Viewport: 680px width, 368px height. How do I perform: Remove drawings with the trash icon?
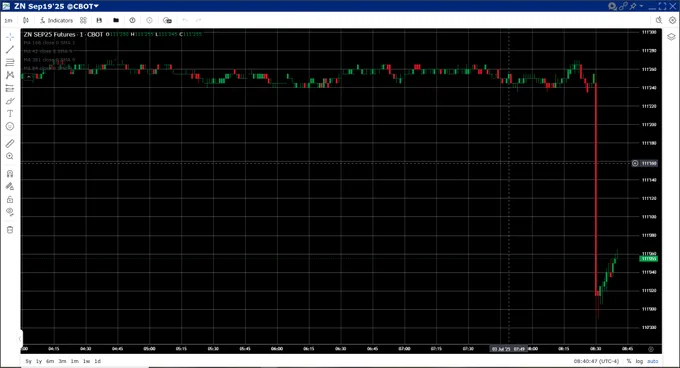tap(10, 230)
